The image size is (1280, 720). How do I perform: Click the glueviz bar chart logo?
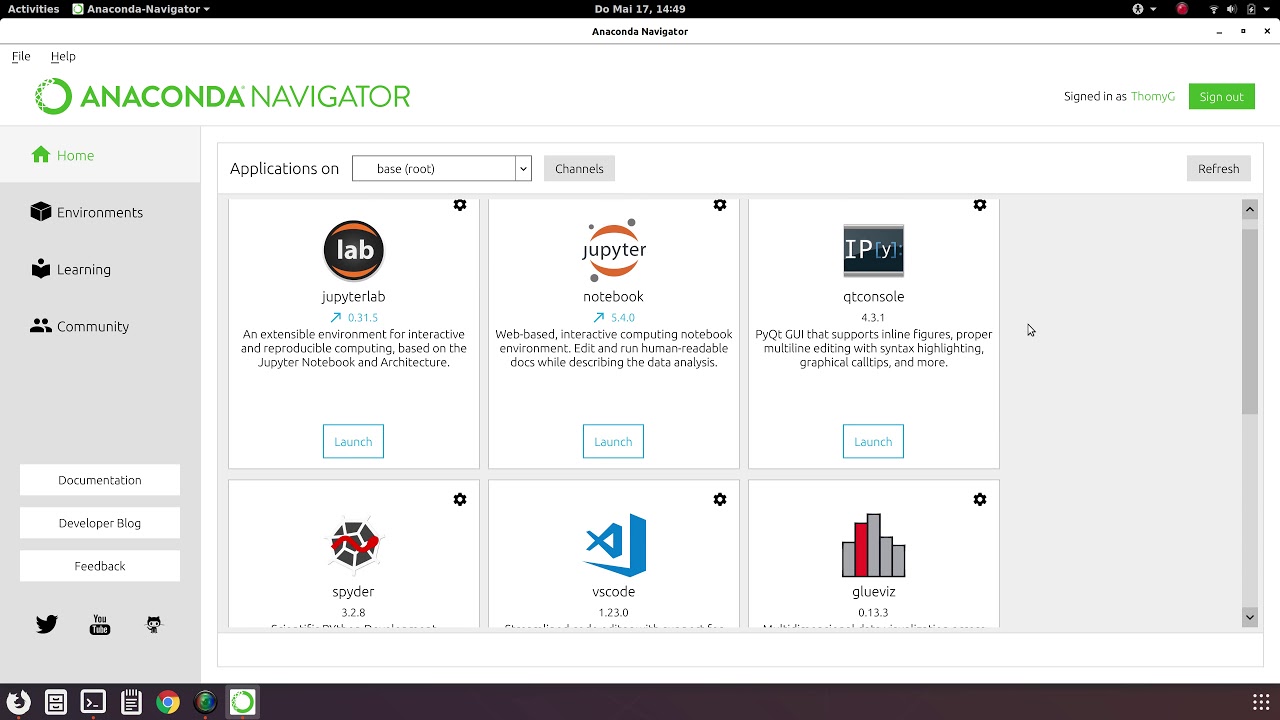[x=874, y=545]
